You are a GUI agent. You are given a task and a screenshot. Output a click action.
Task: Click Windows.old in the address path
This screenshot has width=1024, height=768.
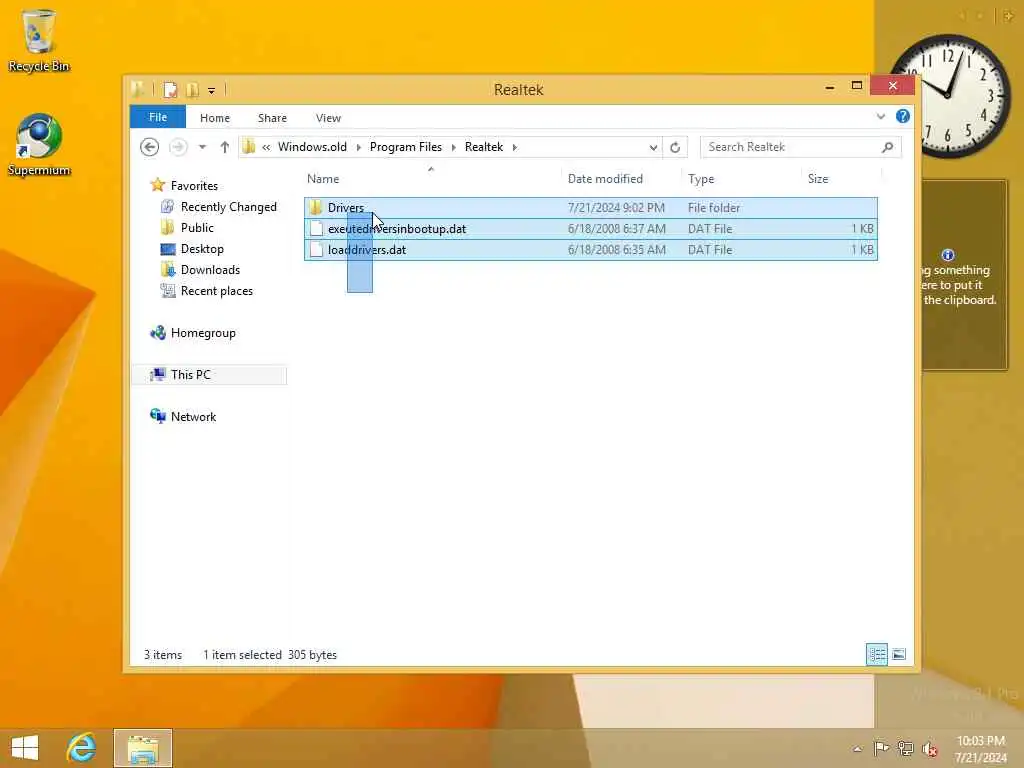pyautogui.click(x=312, y=147)
